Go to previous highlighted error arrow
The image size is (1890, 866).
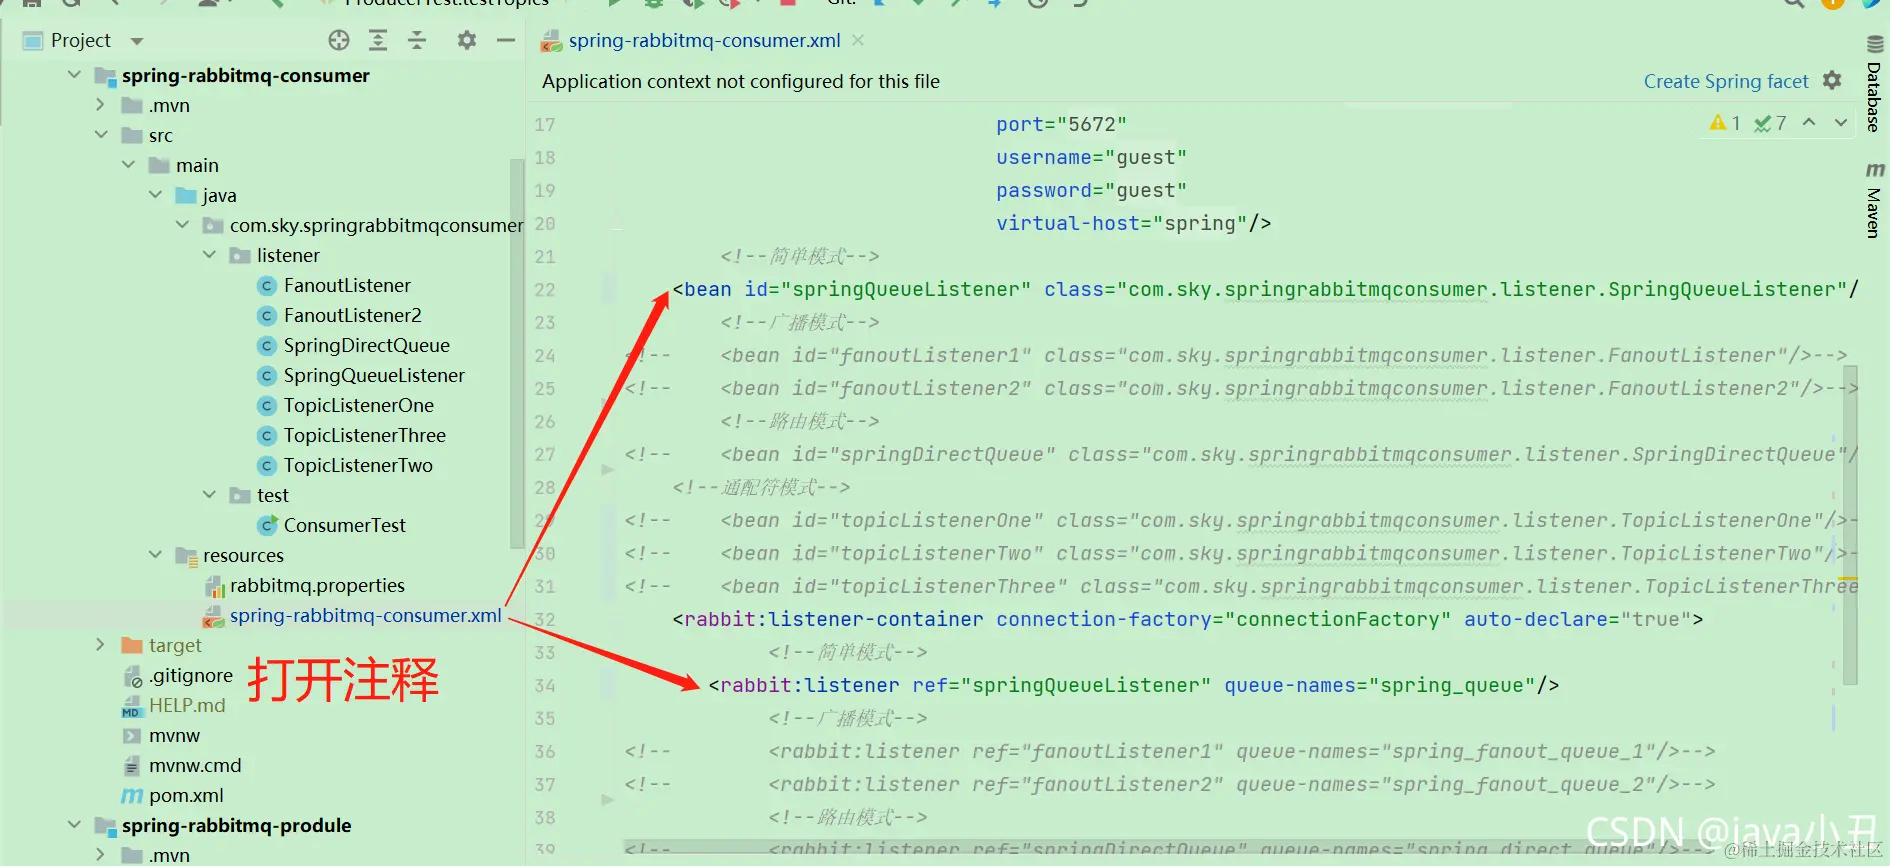(1809, 122)
